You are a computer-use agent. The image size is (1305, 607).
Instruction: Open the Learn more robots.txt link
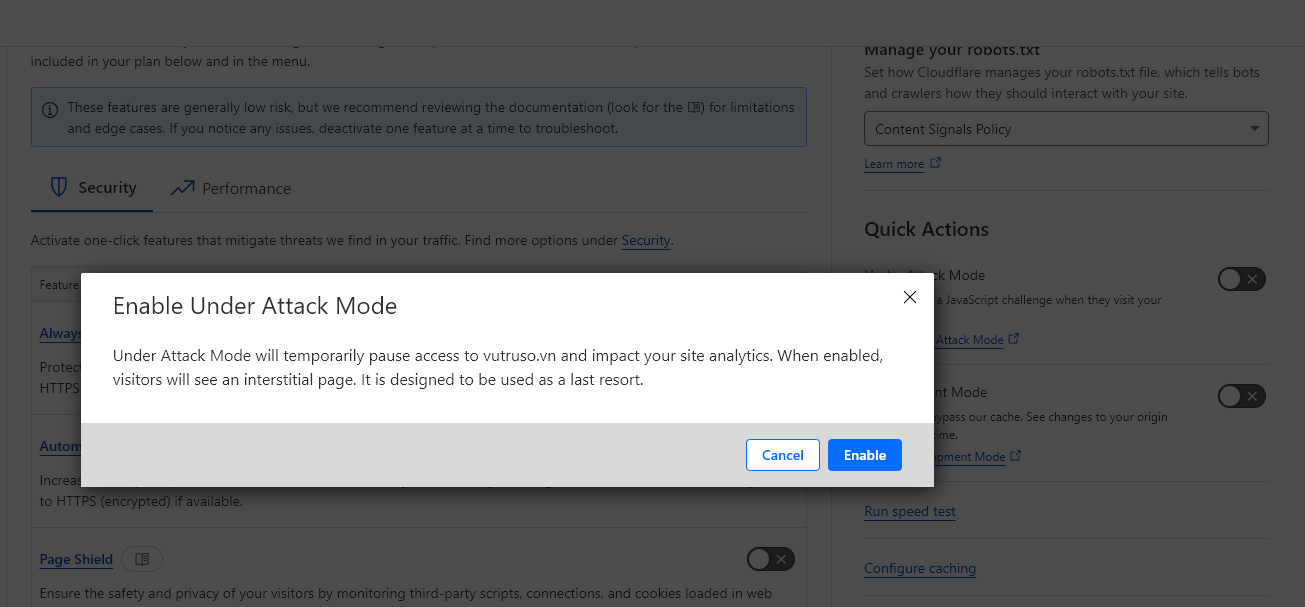coord(894,164)
